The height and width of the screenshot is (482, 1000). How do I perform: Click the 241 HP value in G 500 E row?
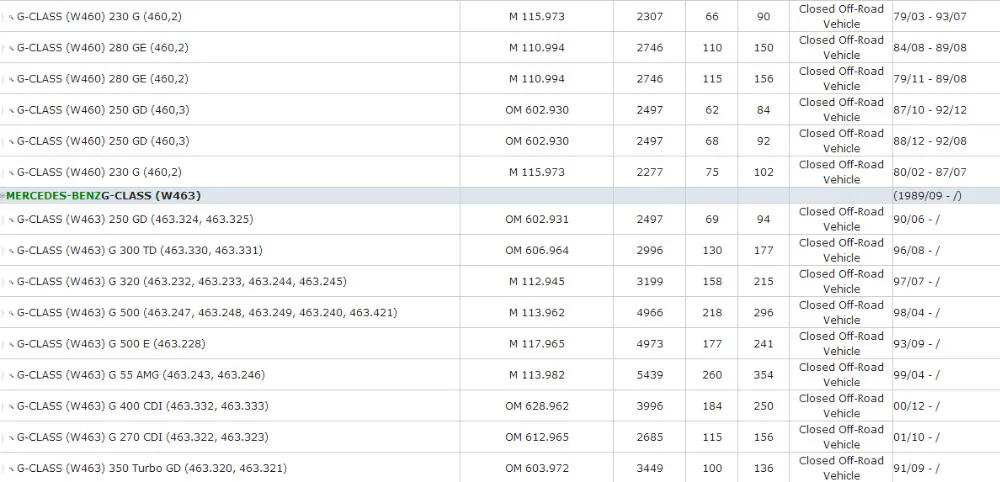[764, 344]
